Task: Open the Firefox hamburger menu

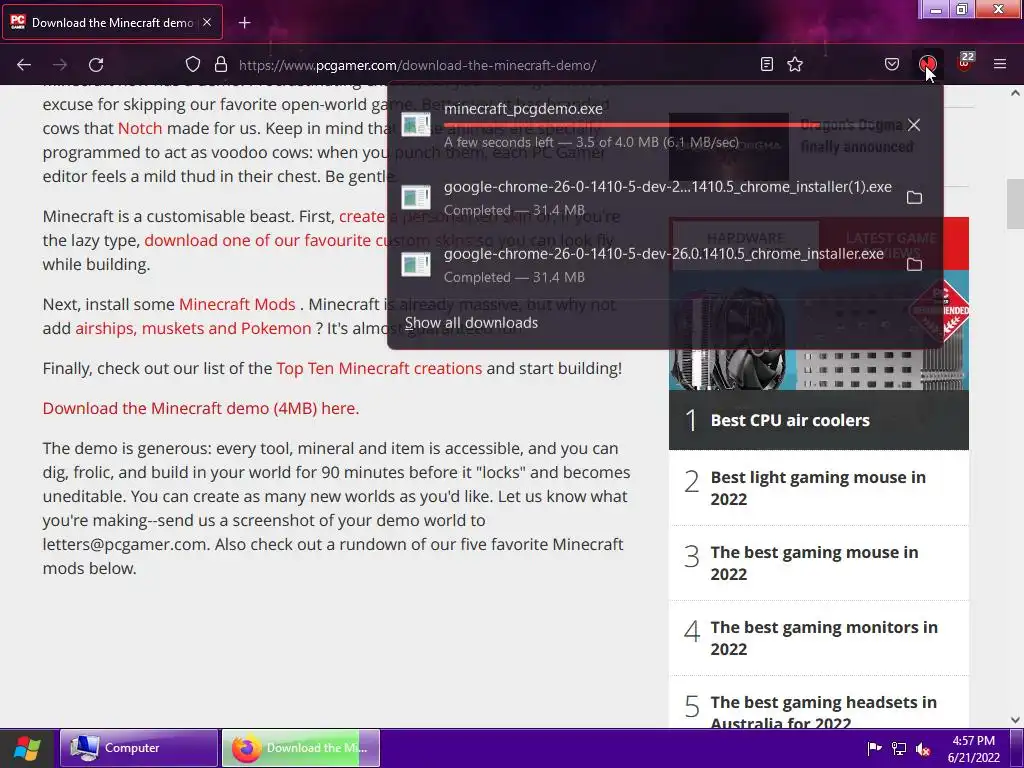Action: tap(1000, 65)
